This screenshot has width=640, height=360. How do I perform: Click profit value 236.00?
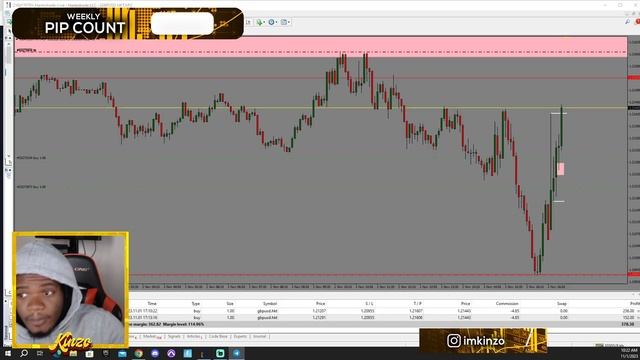click(x=629, y=311)
